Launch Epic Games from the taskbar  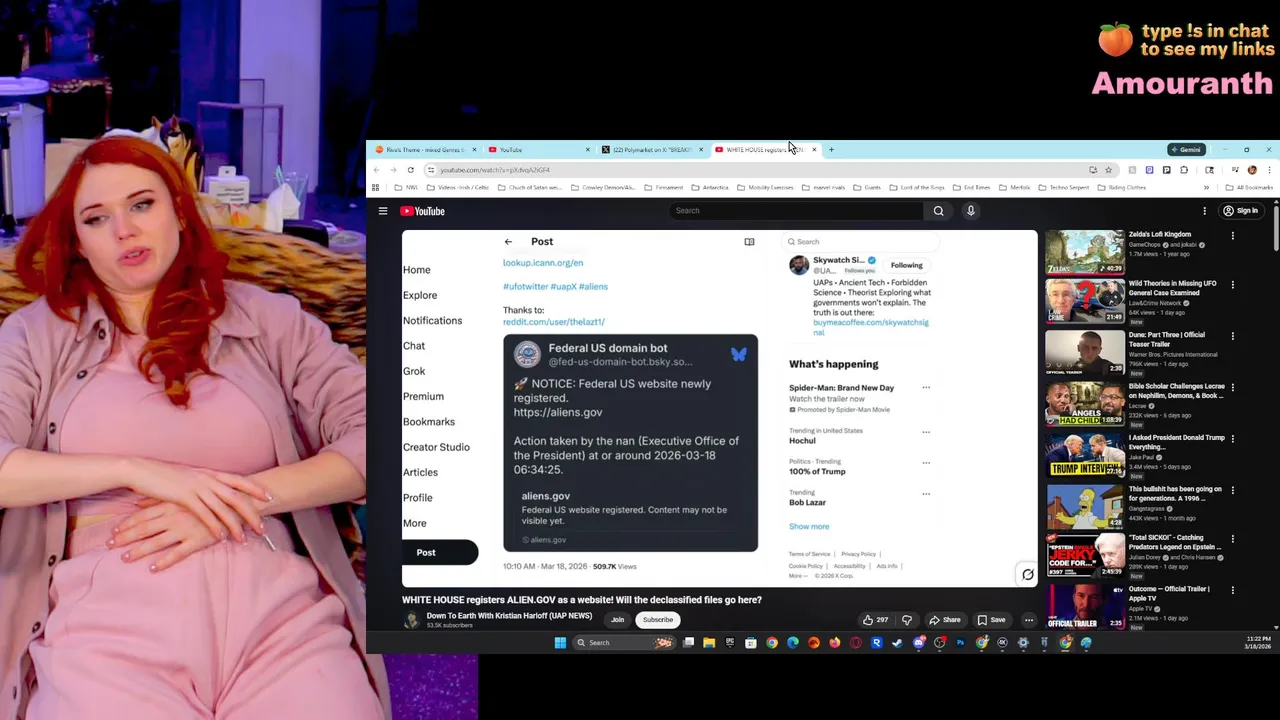(730, 643)
